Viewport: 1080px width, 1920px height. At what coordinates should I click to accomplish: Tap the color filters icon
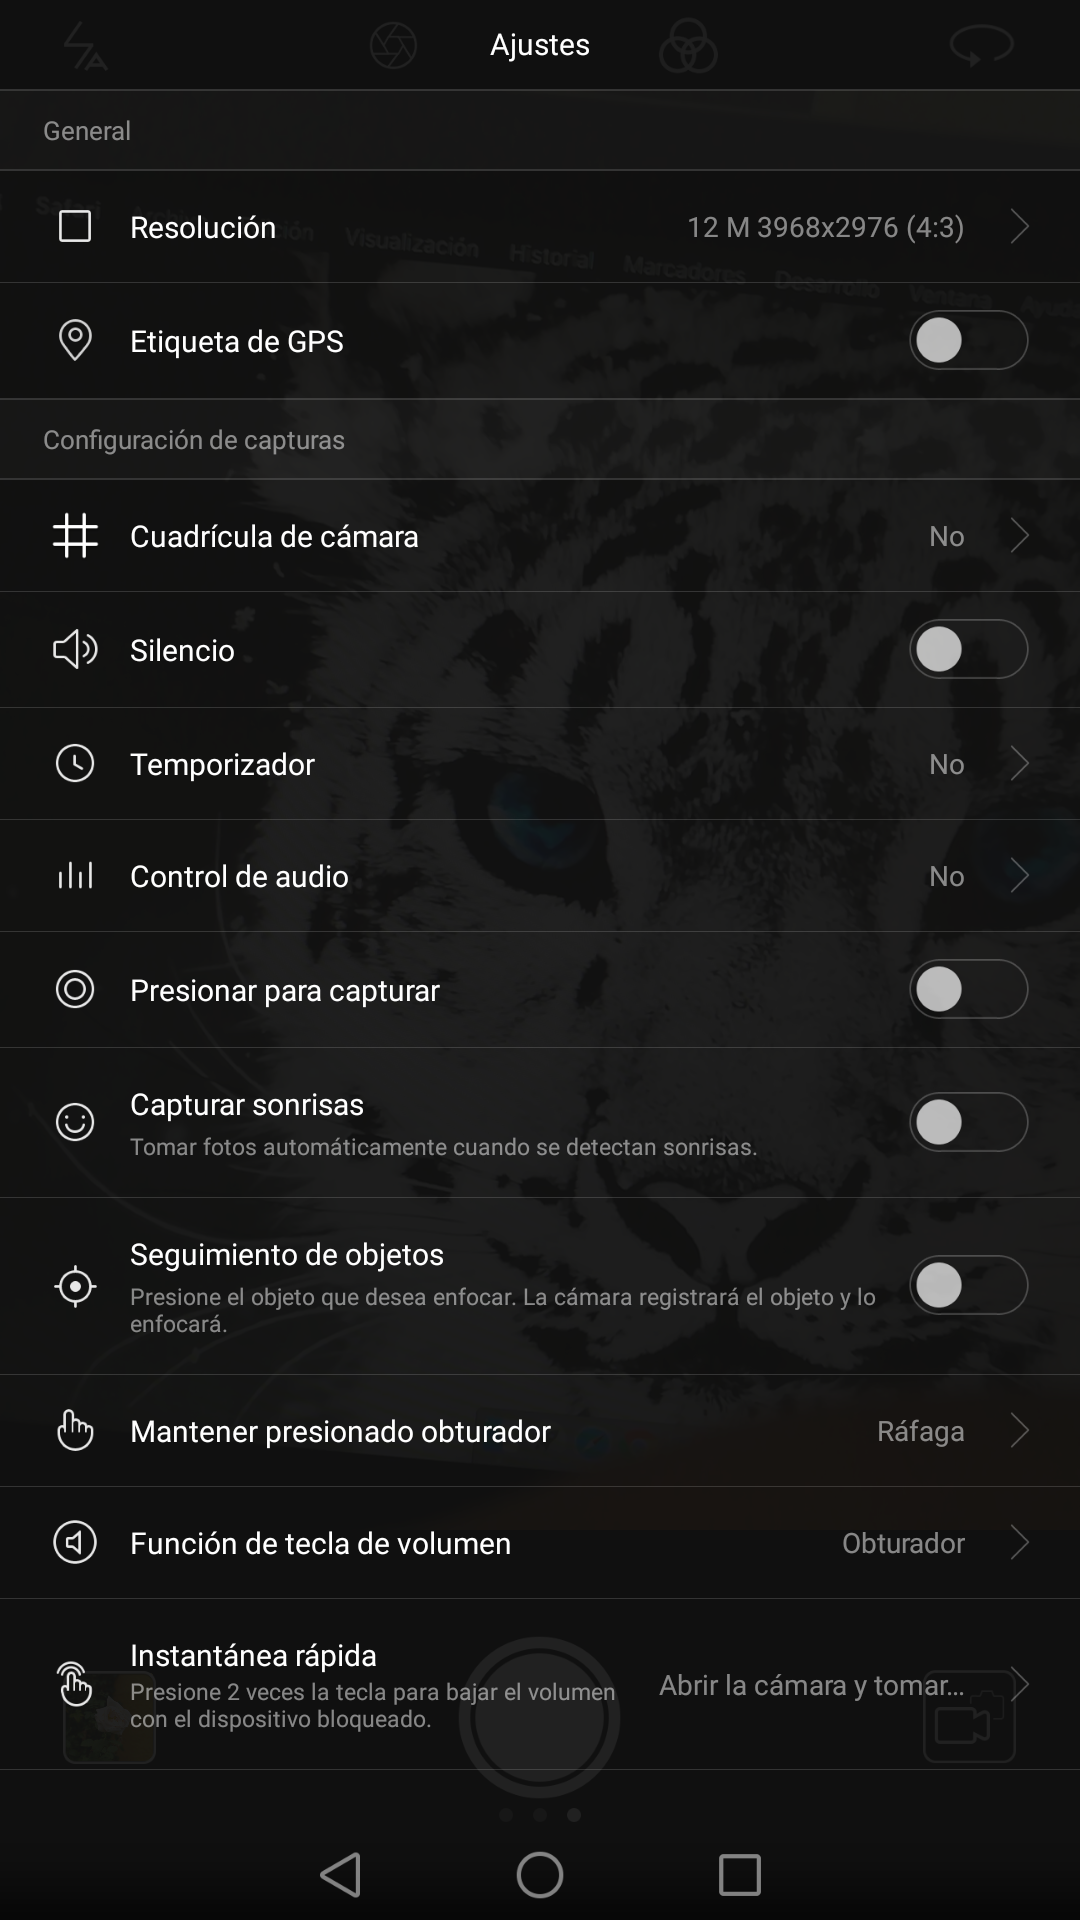click(x=688, y=46)
